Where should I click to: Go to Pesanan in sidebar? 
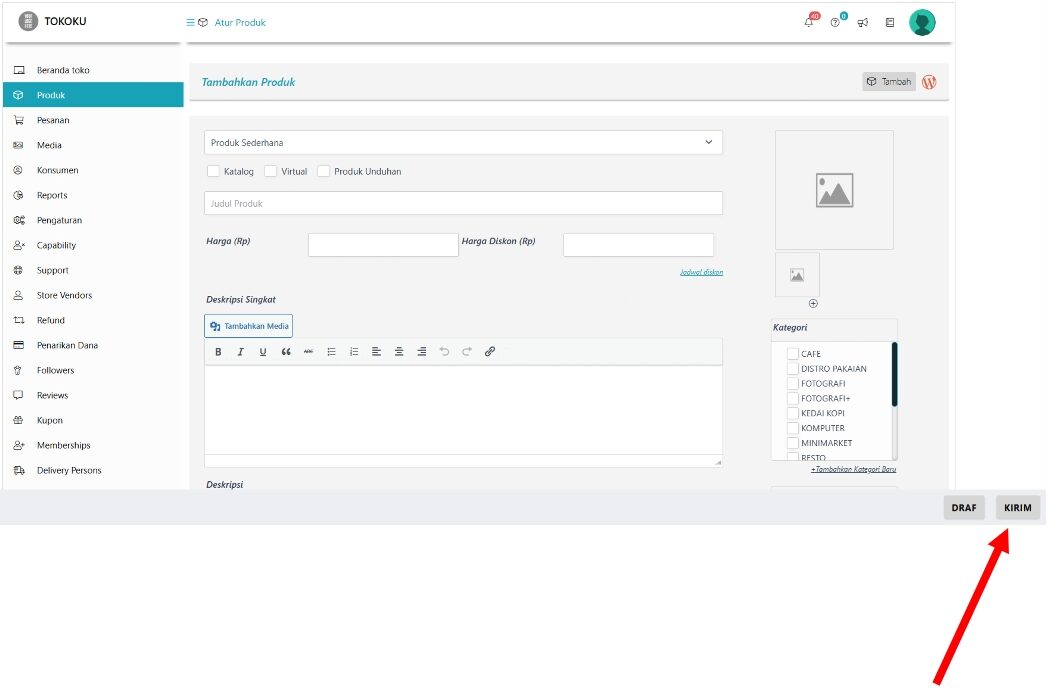pyautogui.click(x=53, y=120)
